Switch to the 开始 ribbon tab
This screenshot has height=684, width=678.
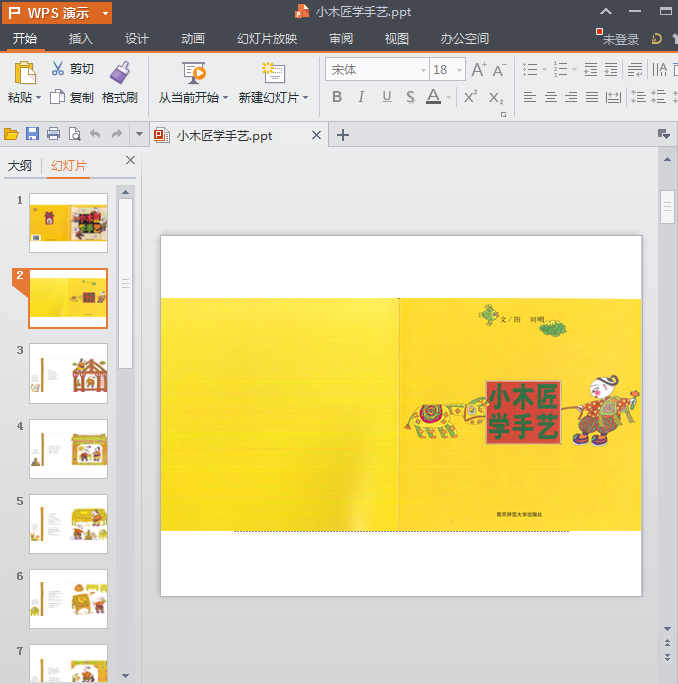tap(24, 39)
